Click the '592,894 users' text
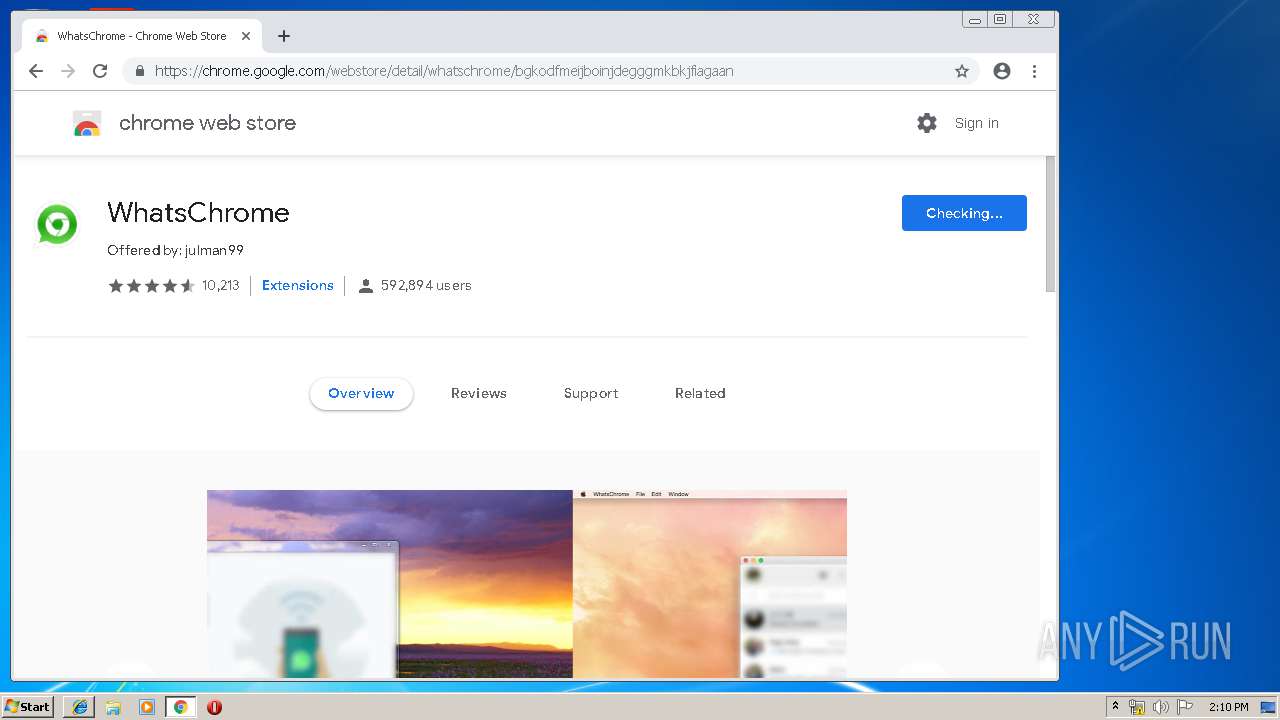Image resolution: width=1280 pixels, height=720 pixels. click(426, 285)
